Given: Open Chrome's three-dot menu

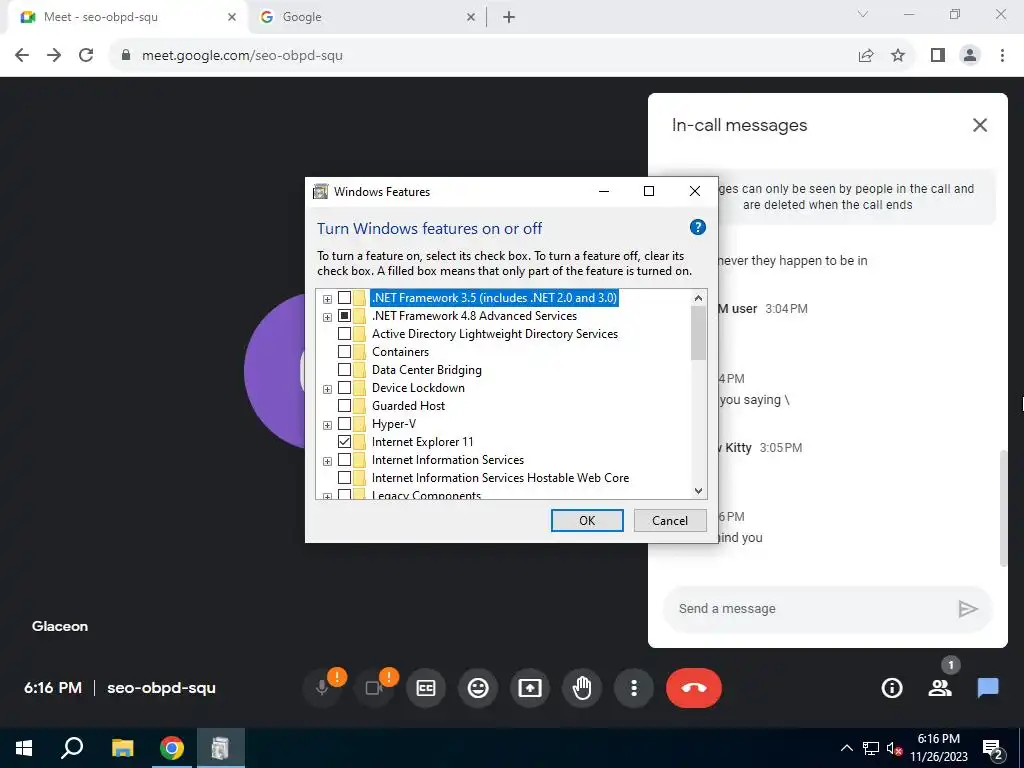Looking at the screenshot, I should click(1002, 55).
